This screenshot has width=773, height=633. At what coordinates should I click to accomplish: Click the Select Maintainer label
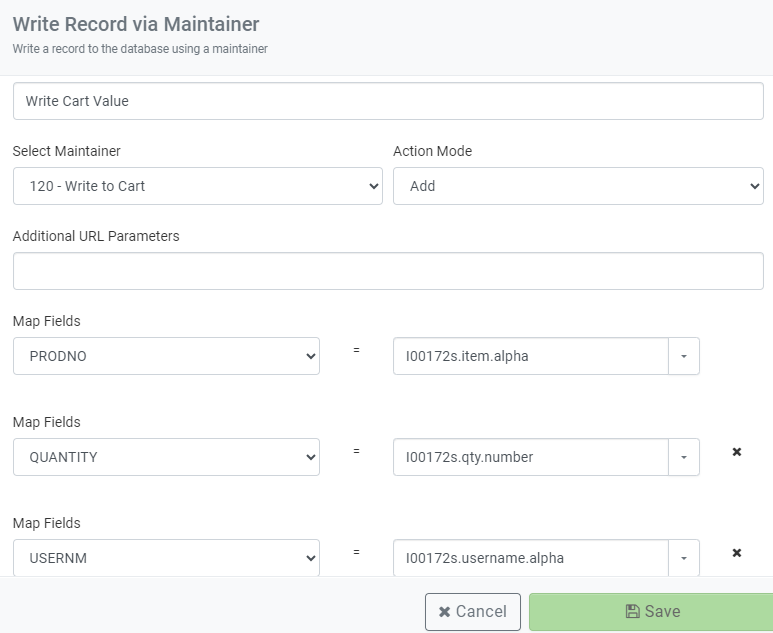tap(67, 151)
